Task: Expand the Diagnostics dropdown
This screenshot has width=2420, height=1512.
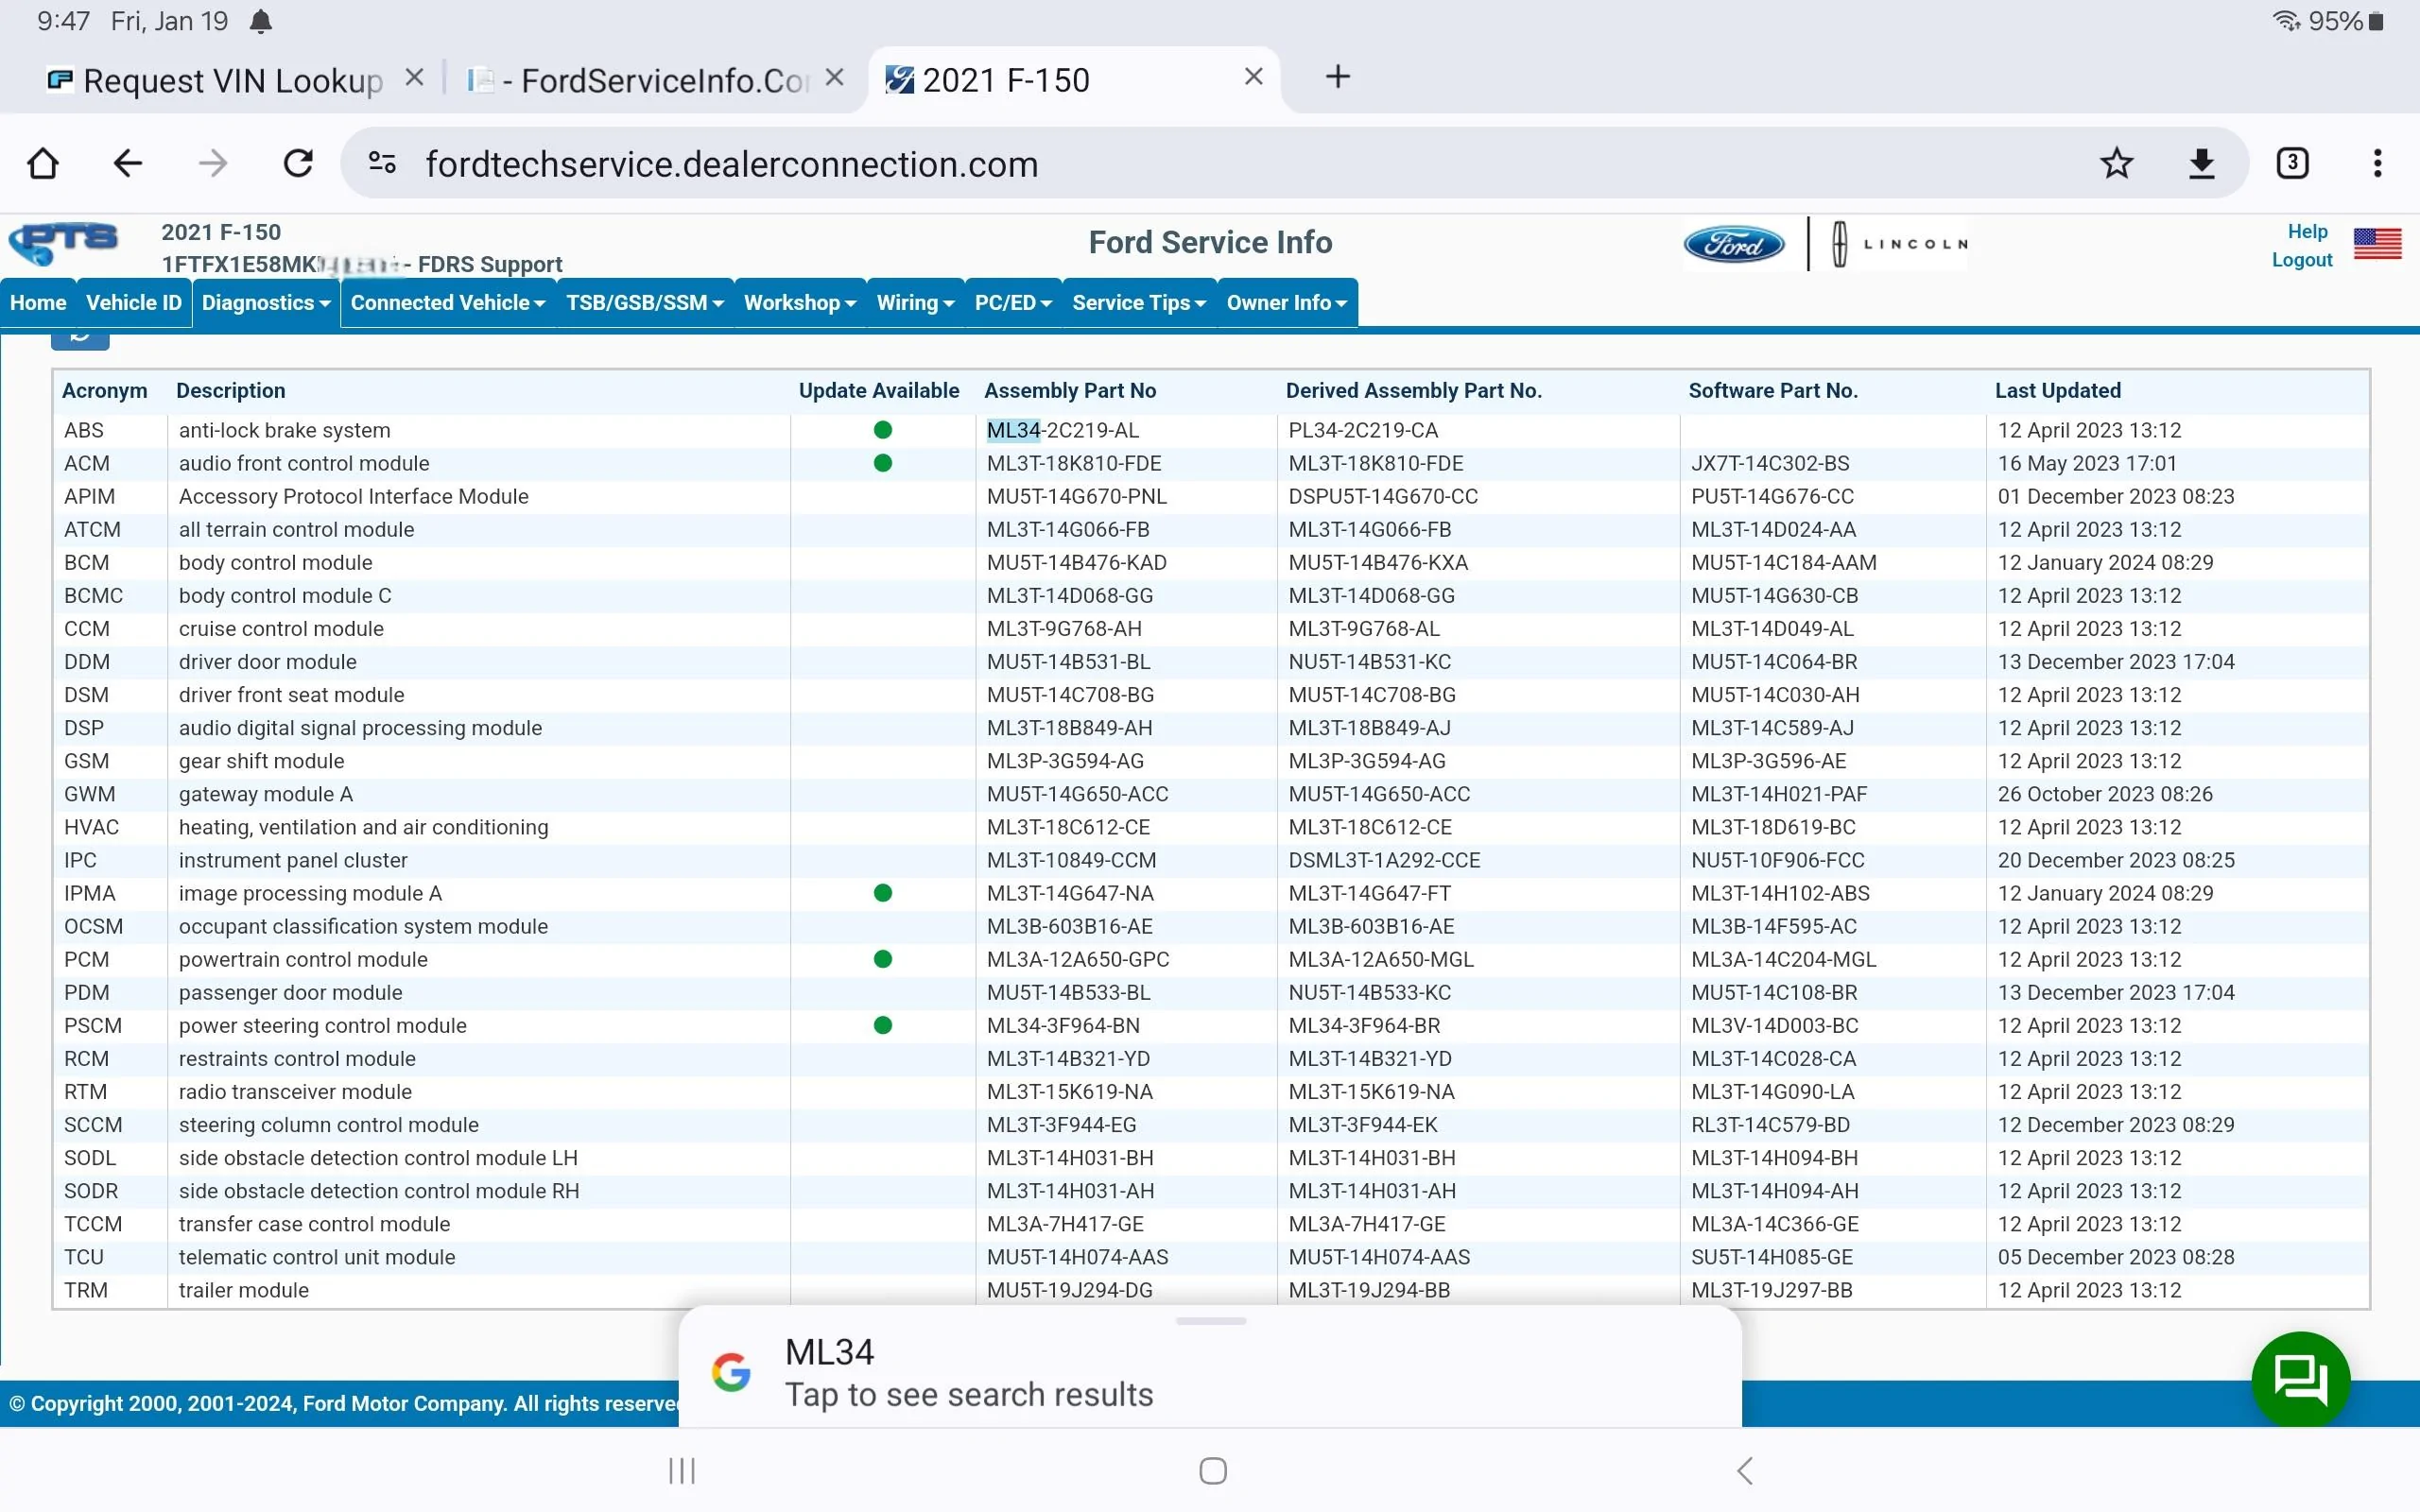Action: 264,302
